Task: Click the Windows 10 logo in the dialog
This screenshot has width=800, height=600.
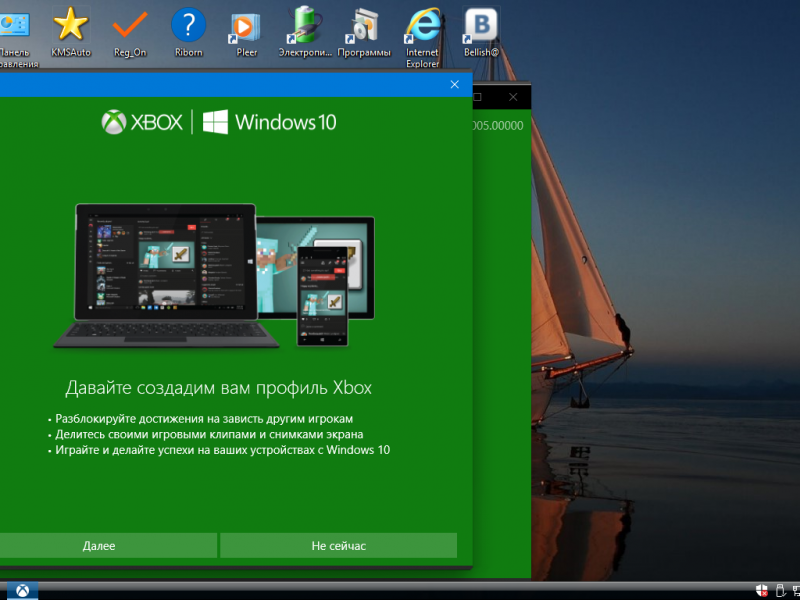Action: tap(269, 122)
